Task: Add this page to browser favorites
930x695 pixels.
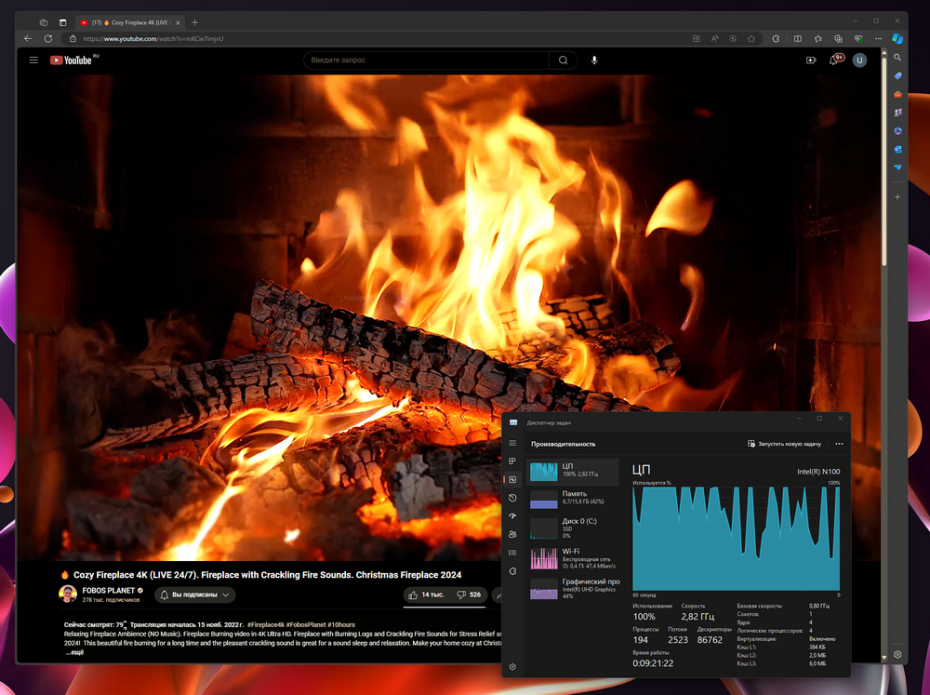Action: 751,39
